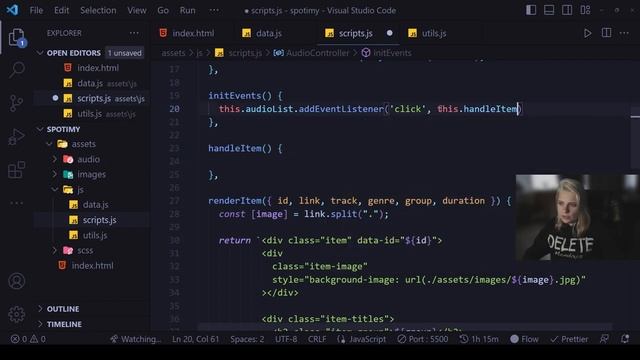The width and height of the screenshot is (640, 360).
Task: Open the Selection menu
Action: pyautogui.click(x=98, y=10)
